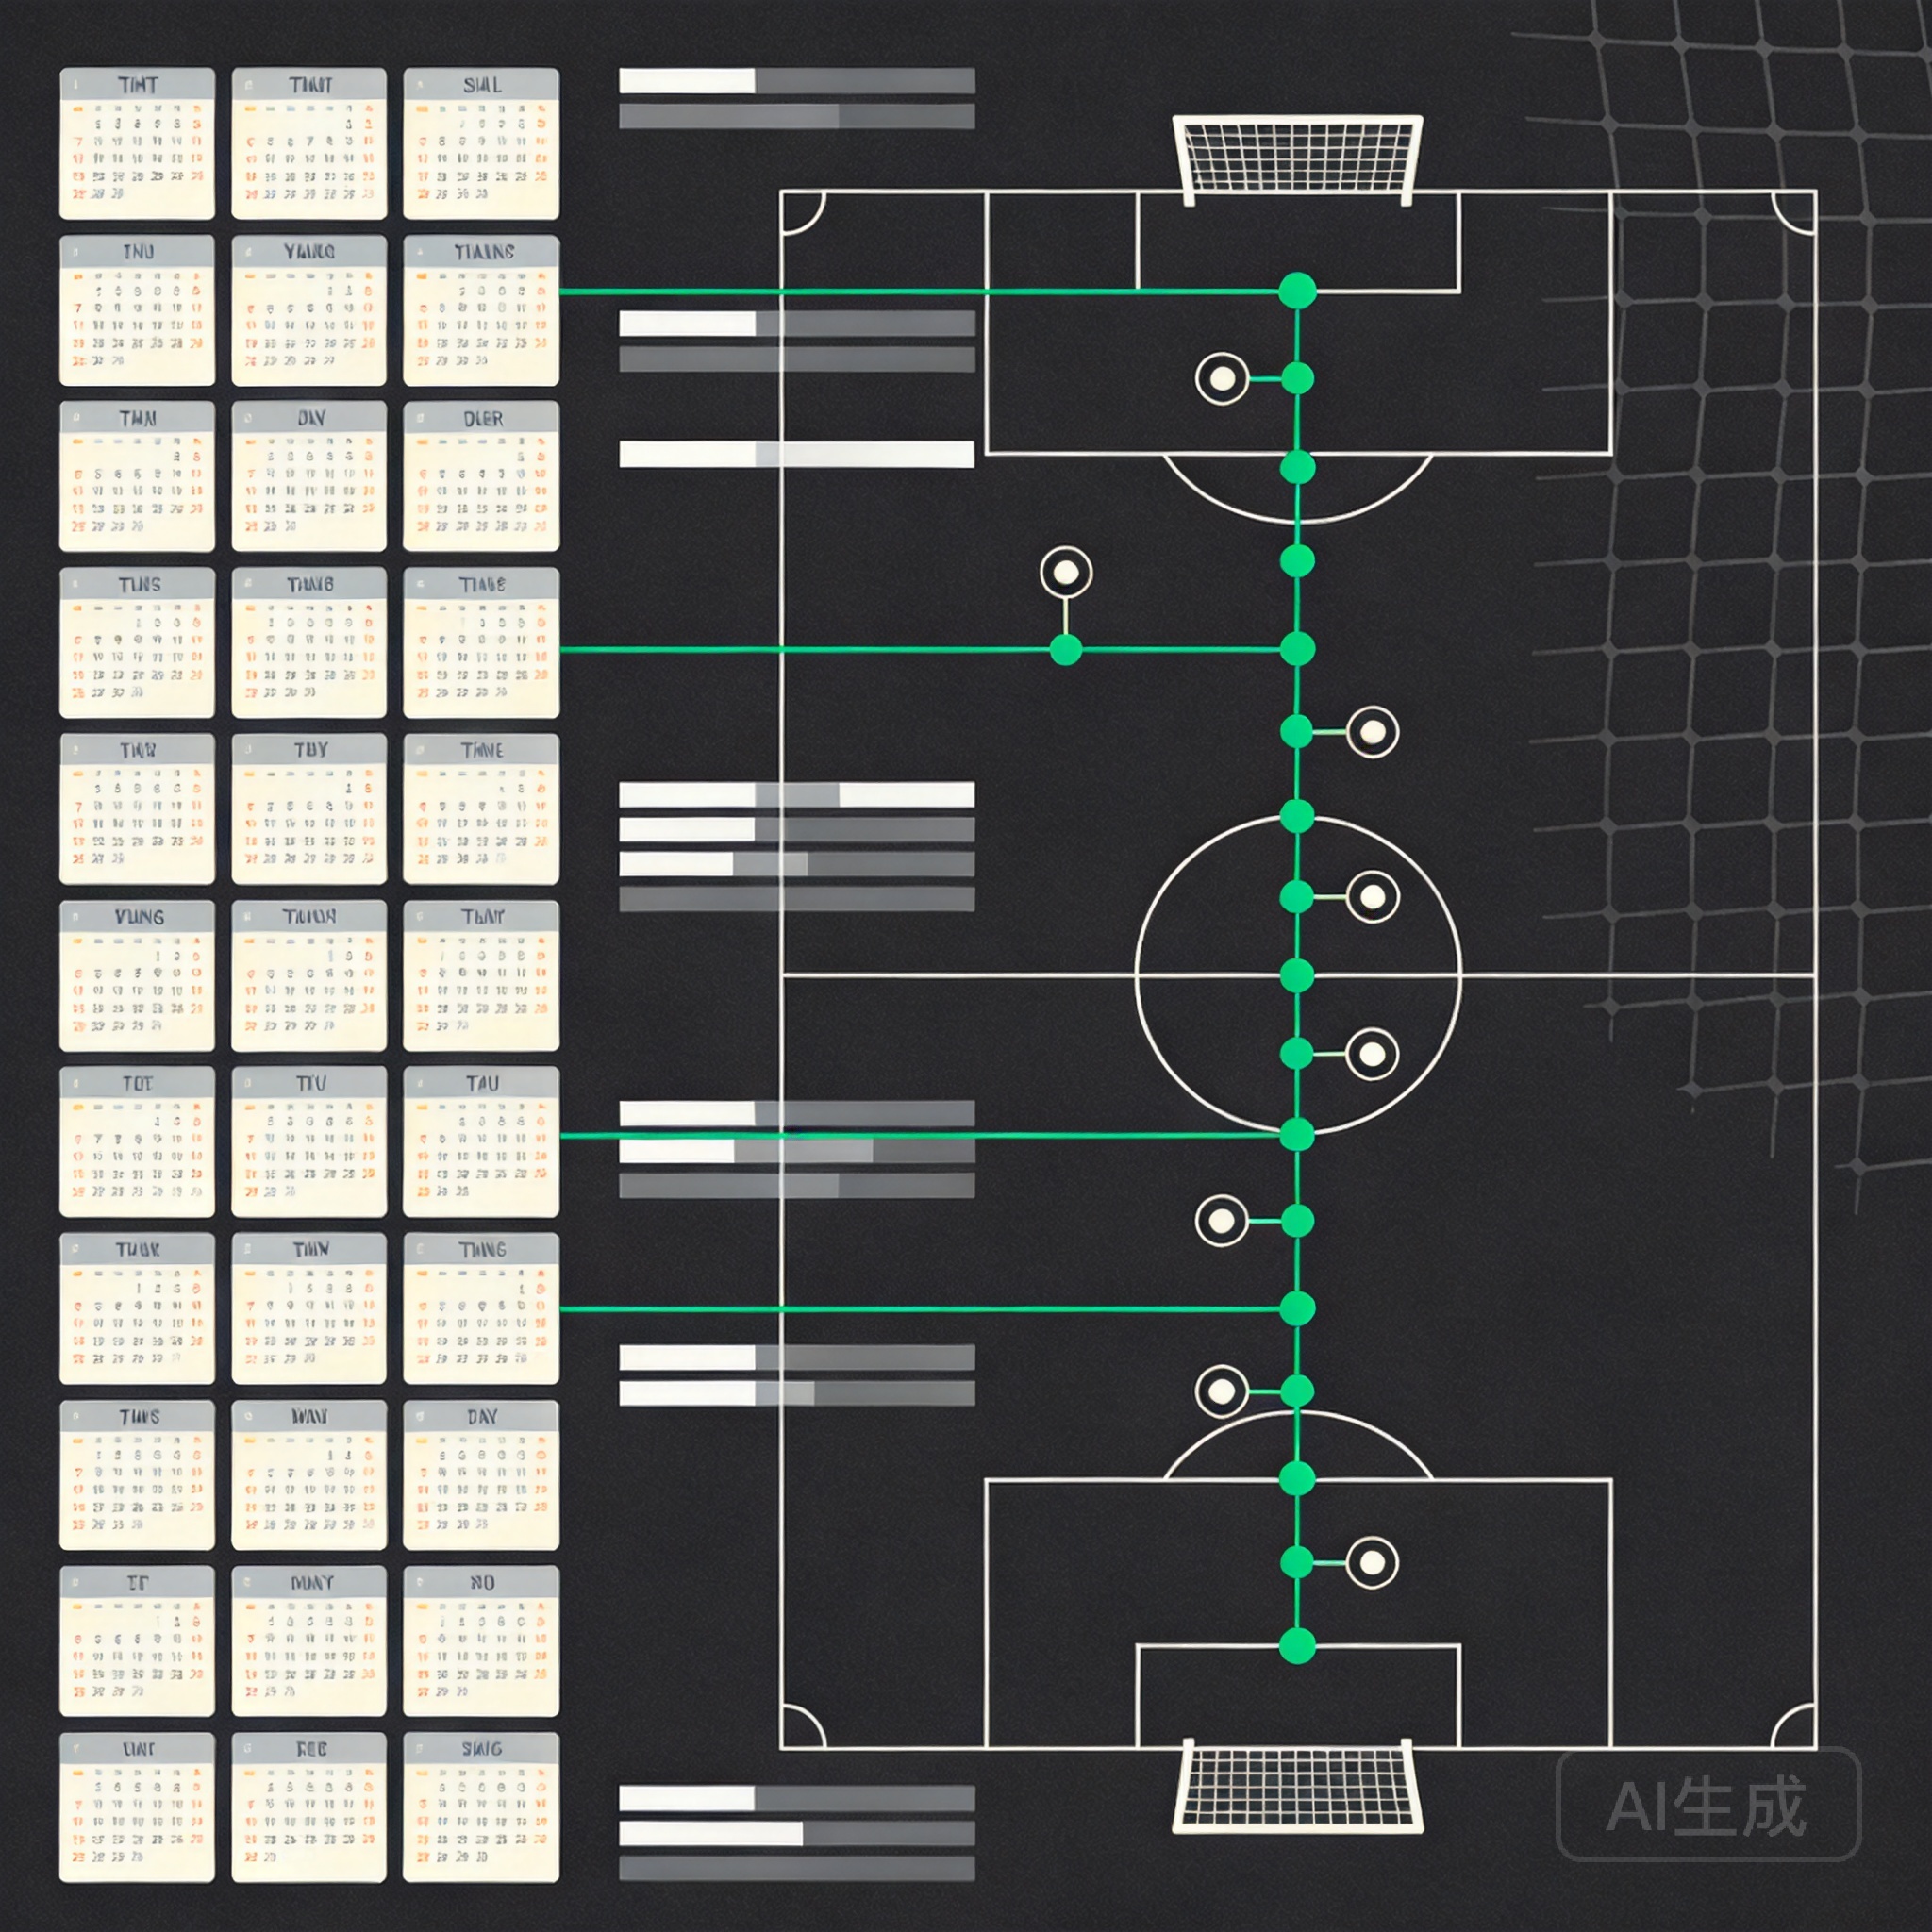This screenshot has height=1932, width=1932.
Task: Select the ring marker beside the bottom penalty arc
Action: click(x=1221, y=1391)
